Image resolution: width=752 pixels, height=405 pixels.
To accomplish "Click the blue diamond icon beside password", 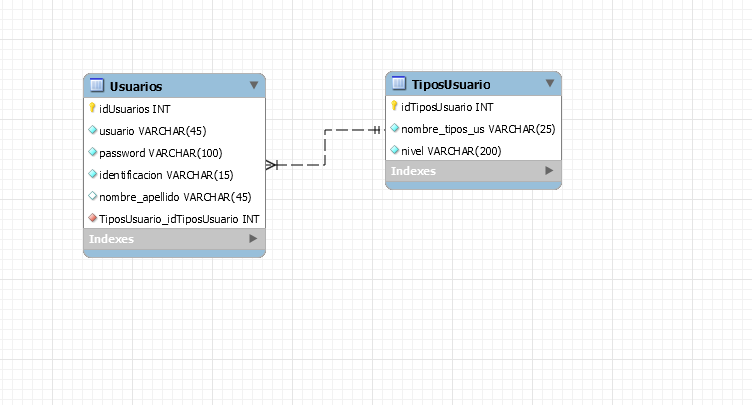I will tap(93, 153).
